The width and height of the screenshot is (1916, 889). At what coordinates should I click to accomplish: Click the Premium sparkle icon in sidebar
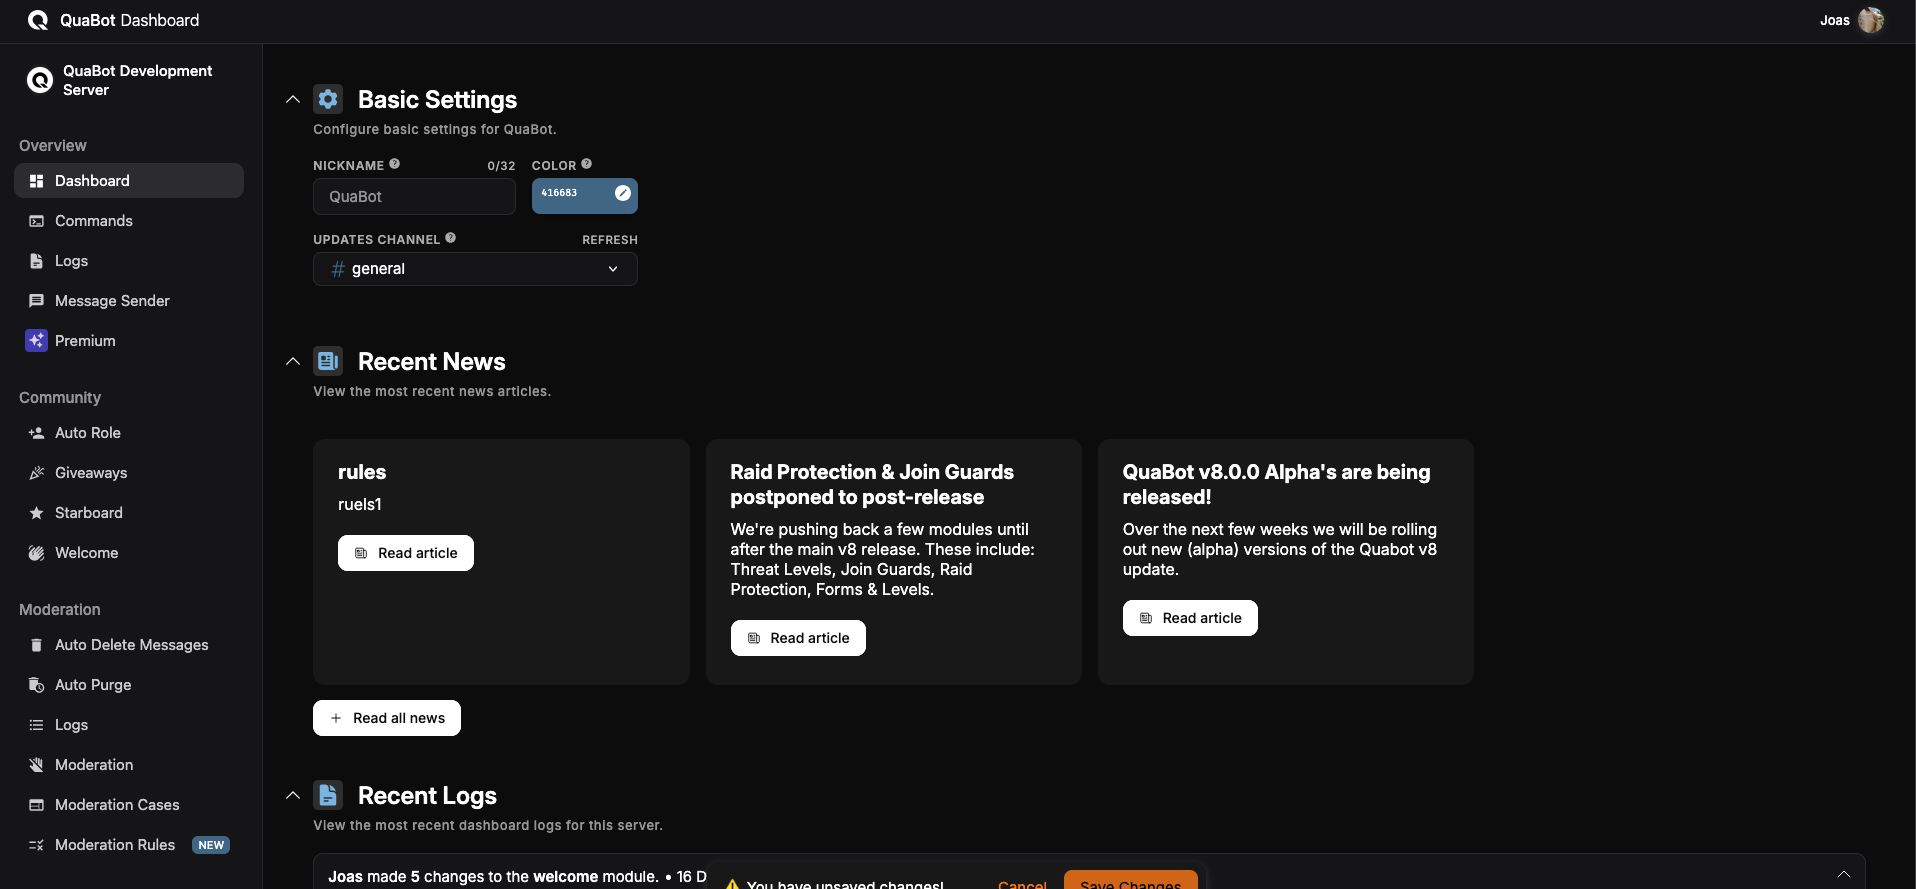click(36, 340)
